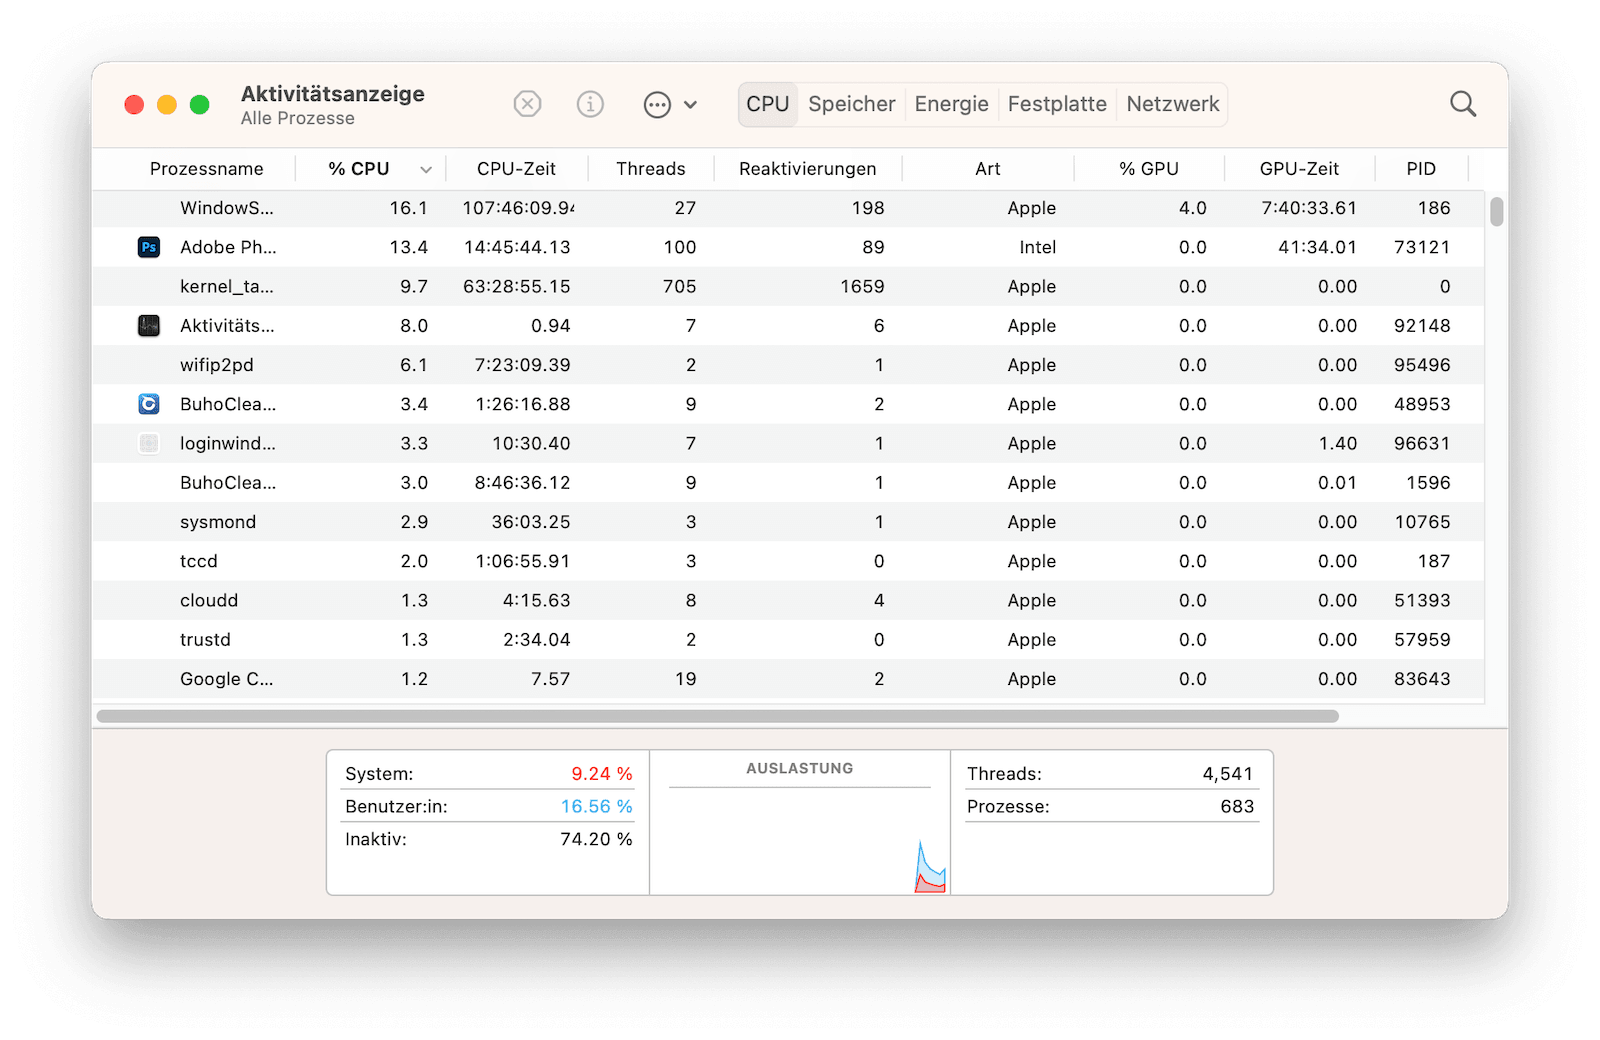Click the loginwindow process icon
The width and height of the screenshot is (1600, 1040).
pos(149,443)
